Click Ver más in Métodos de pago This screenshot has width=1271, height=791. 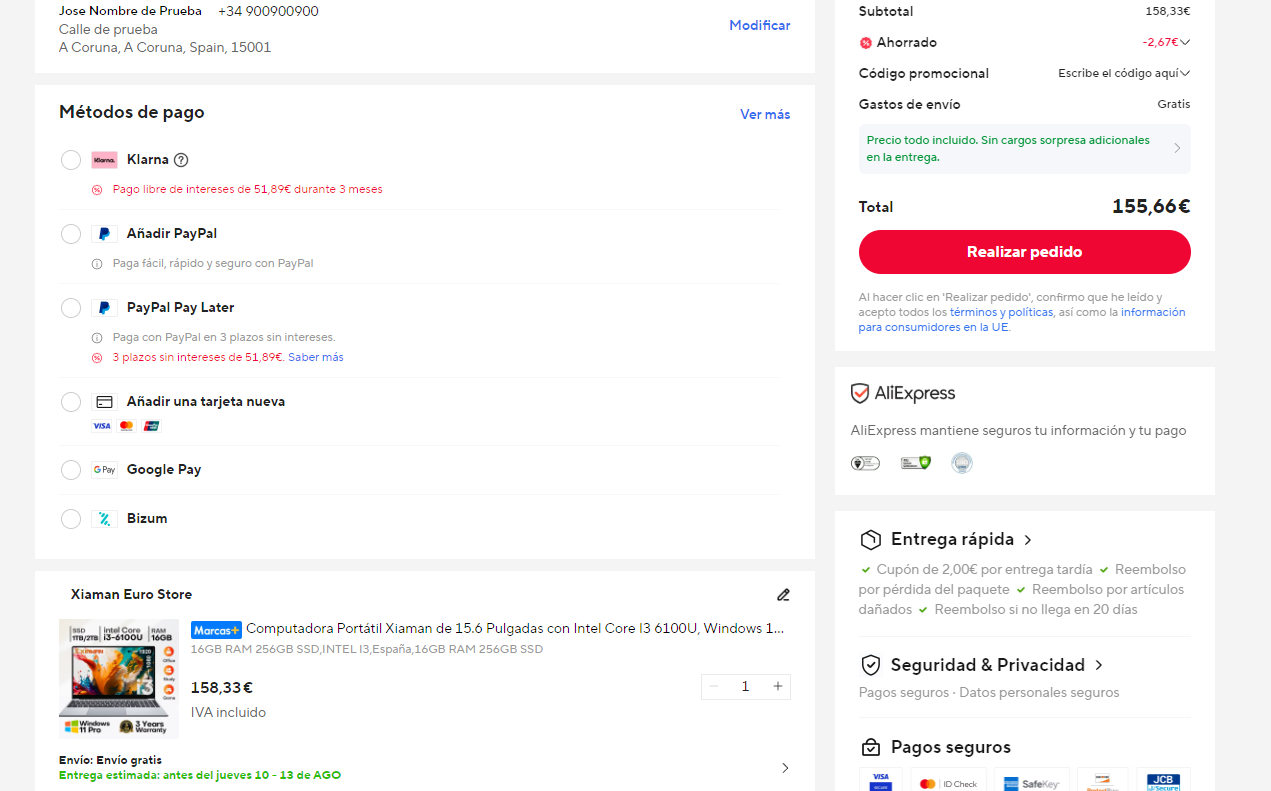pyautogui.click(x=765, y=115)
